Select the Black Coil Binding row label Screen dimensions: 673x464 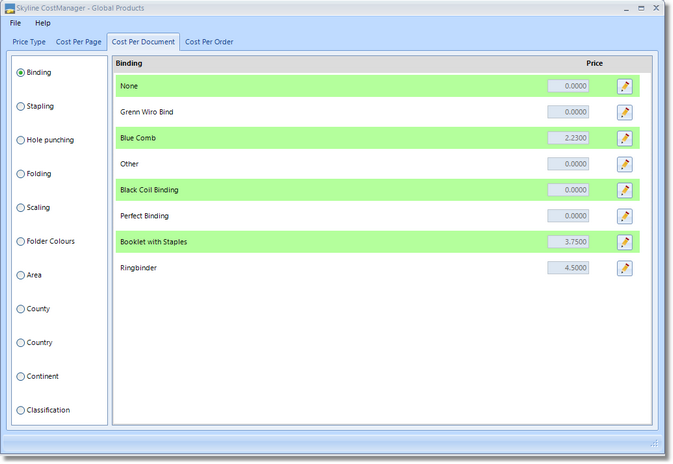(149, 190)
